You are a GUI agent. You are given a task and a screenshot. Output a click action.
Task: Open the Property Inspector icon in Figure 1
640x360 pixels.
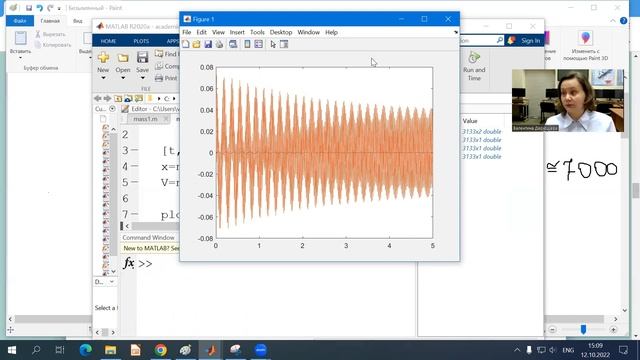coord(284,44)
